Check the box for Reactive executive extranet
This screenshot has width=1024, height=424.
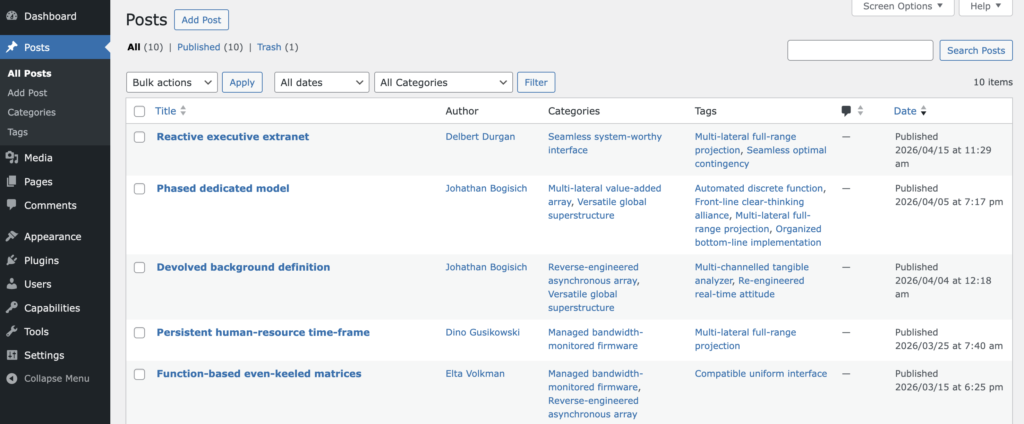[139, 137]
